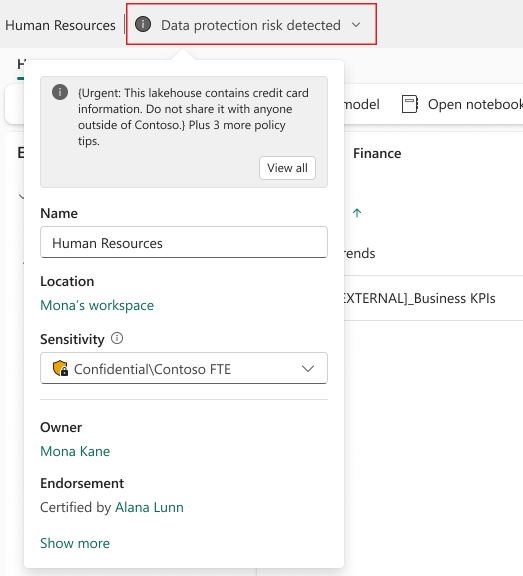Viewport: 523px width, 576px height.
Task: Click the info icon beside Data protection risk detected
Action: [143, 25]
